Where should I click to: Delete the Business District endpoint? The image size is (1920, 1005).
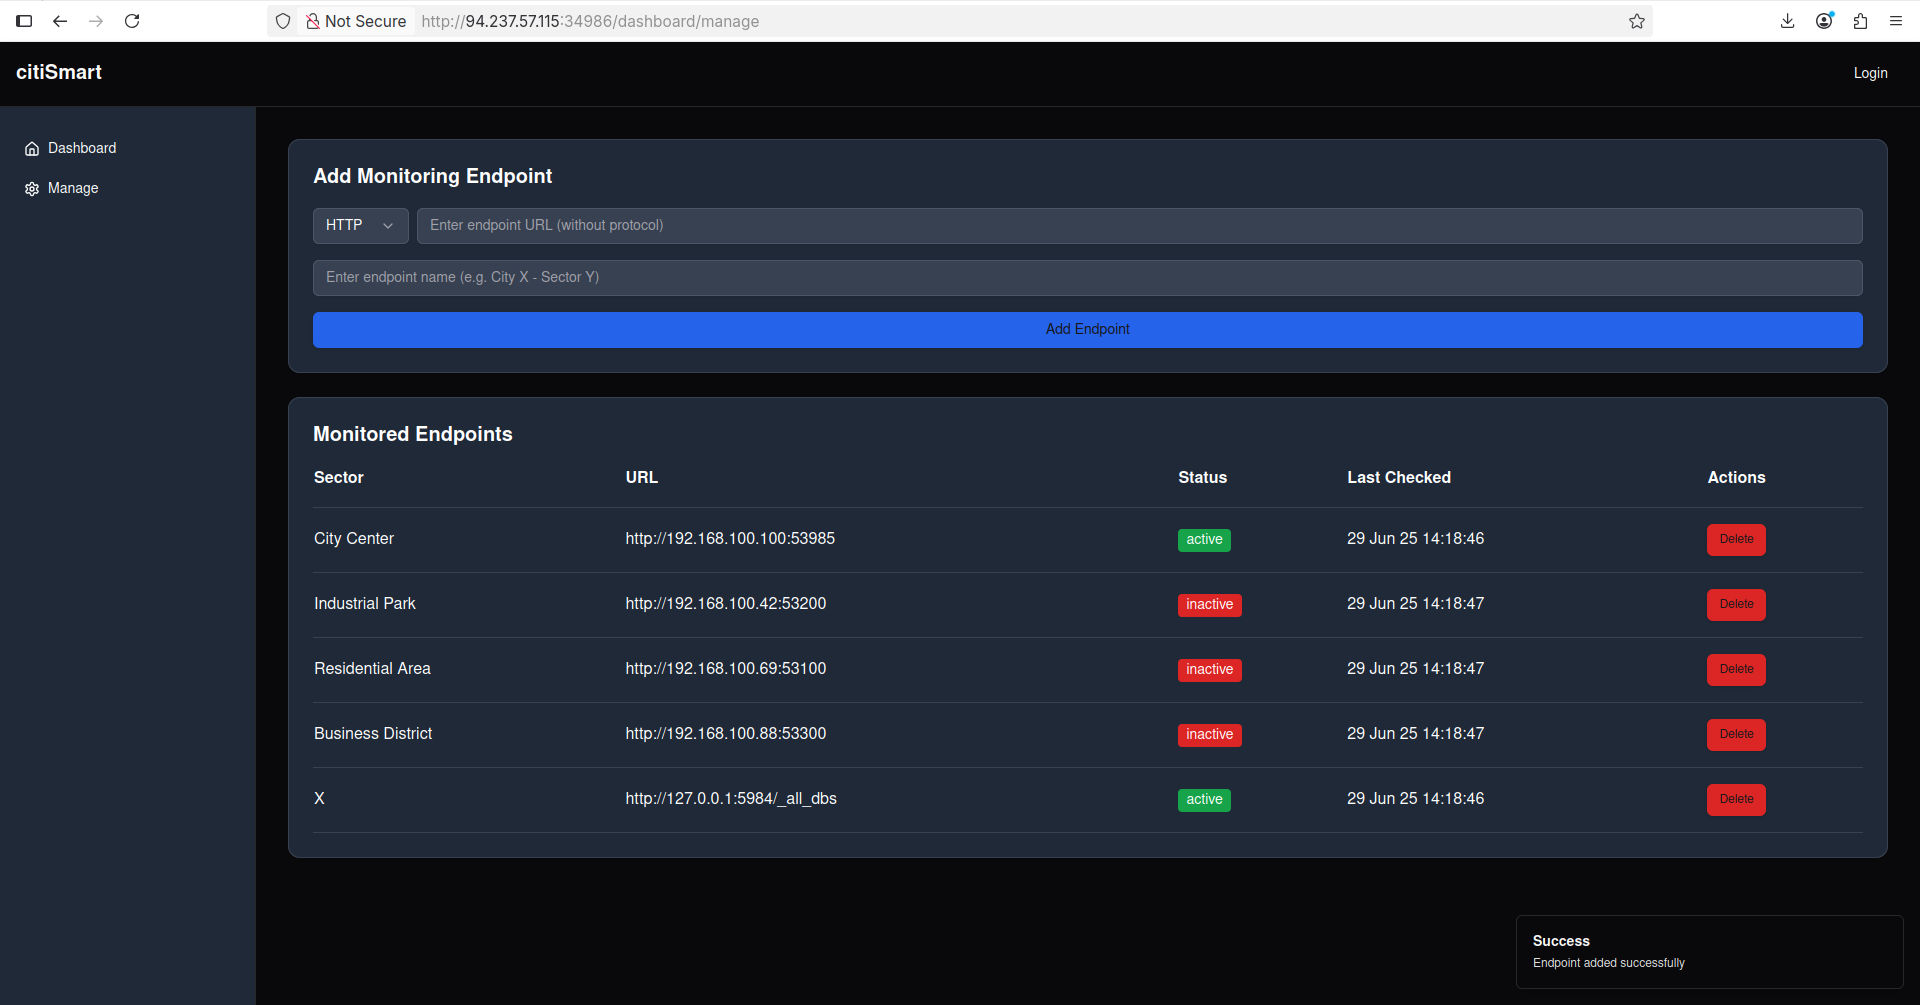coord(1736,735)
